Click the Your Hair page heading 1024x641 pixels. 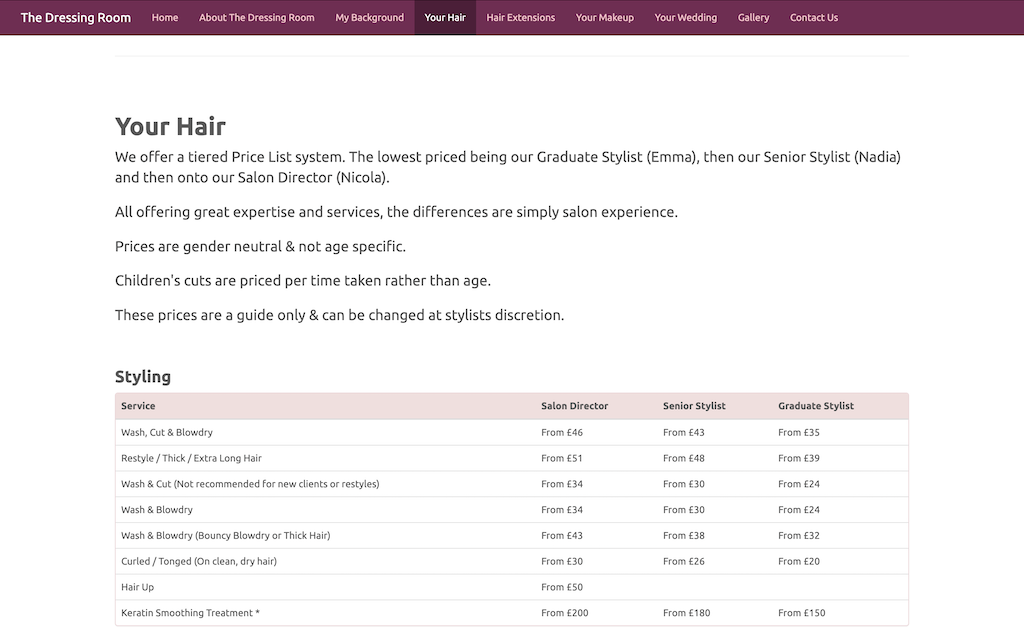pyautogui.click(x=170, y=126)
